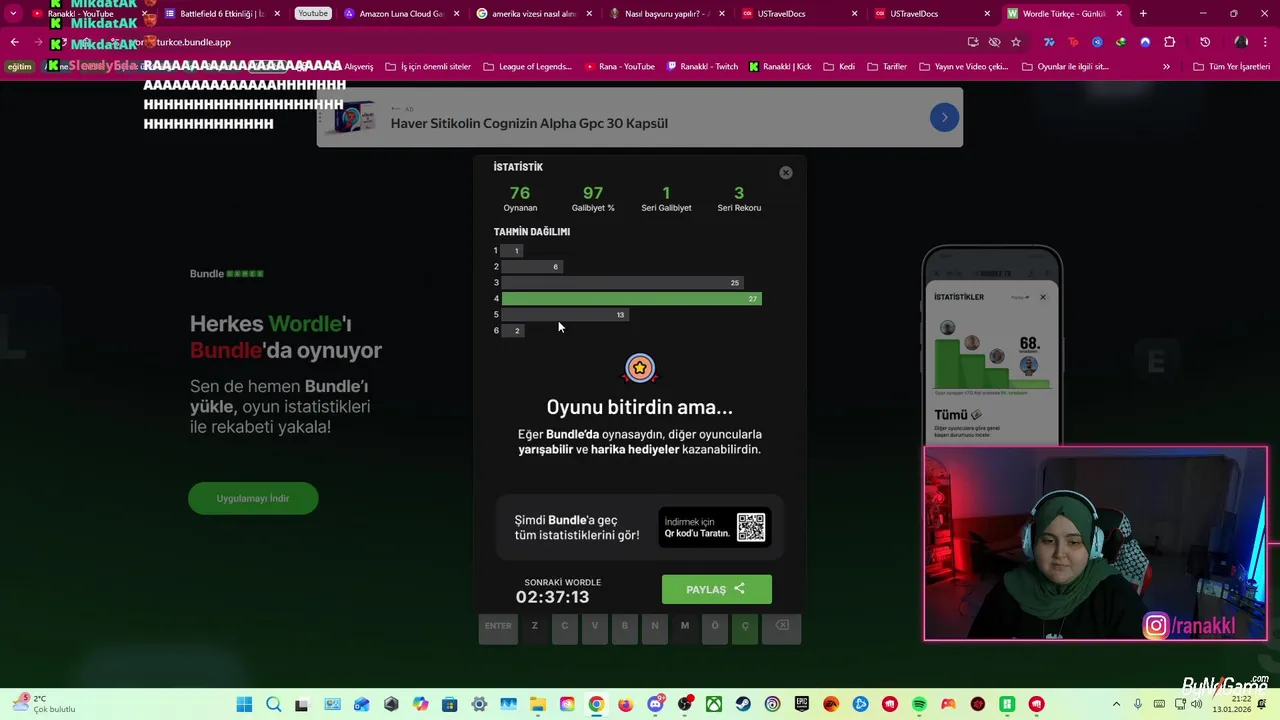Bookmark this page with the star icon

1016,42
